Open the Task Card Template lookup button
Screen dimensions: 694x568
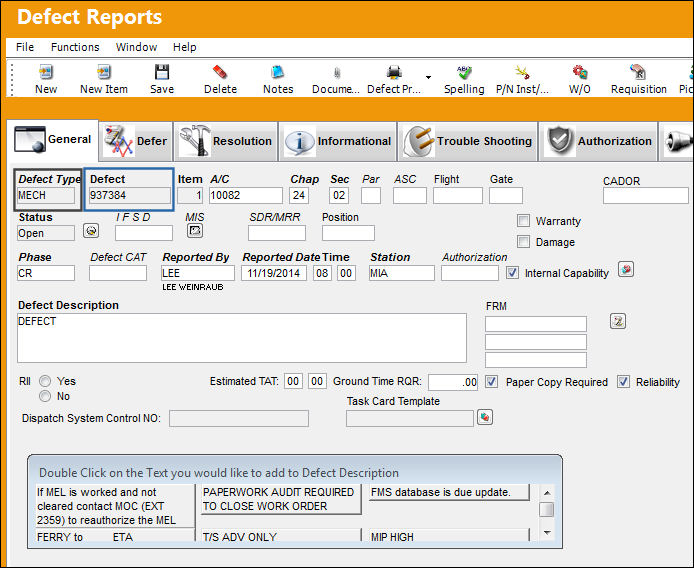[x=485, y=417]
